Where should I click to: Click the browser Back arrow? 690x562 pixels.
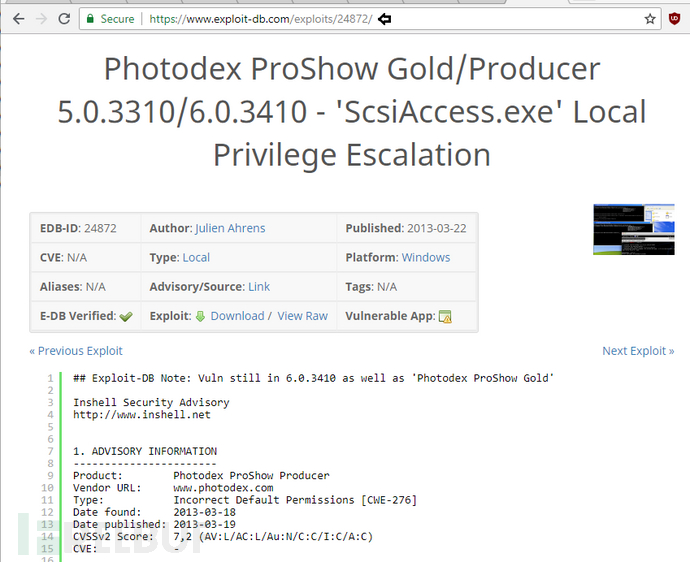pos(18,19)
